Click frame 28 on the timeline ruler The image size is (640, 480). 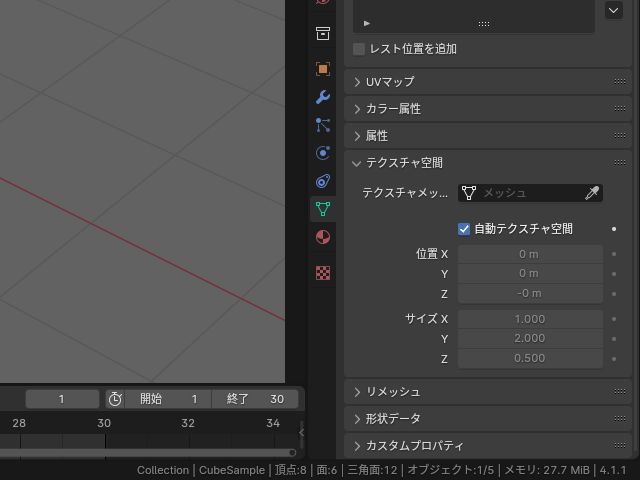pos(19,423)
